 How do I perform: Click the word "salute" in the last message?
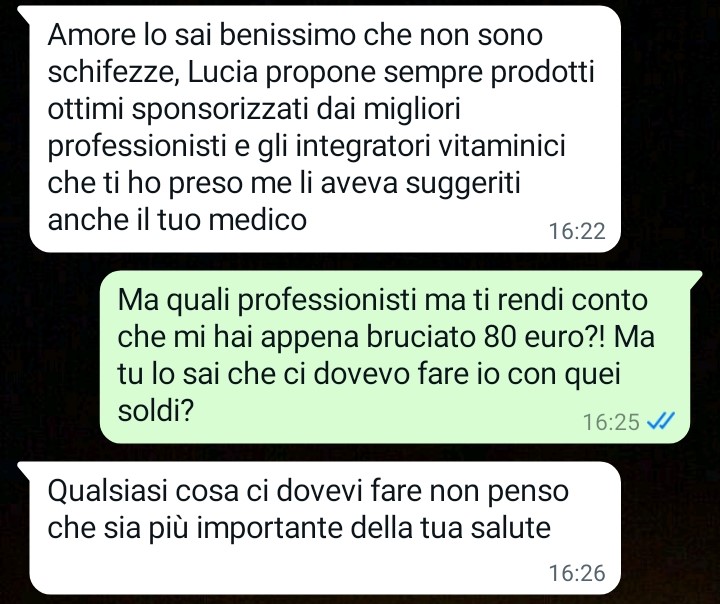click(510, 528)
